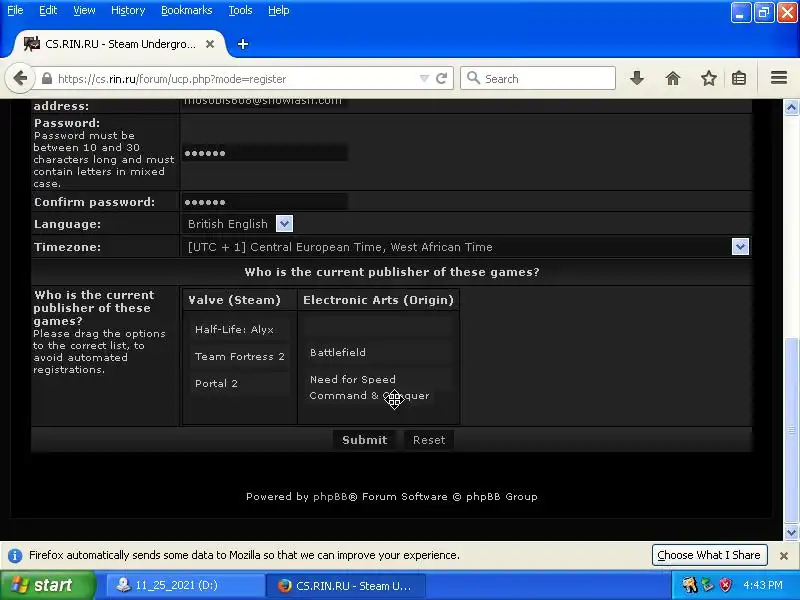Screen dimensions: 800x600
Task: Click scrollbar up arrow
Action: pyautogui.click(x=791, y=108)
